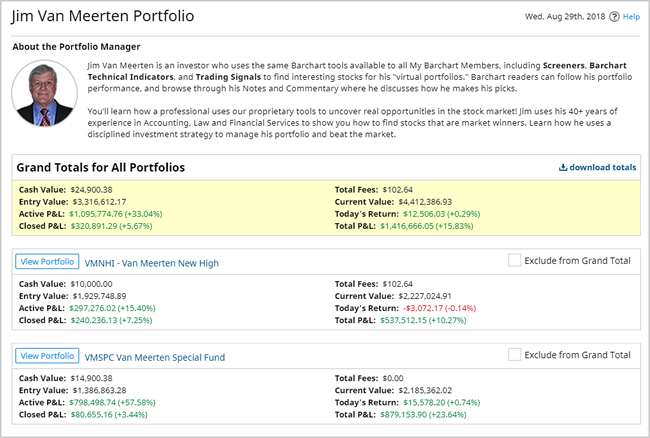Click VMSPC active P&L $798,498.74
The image size is (650, 438).
point(112,402)
